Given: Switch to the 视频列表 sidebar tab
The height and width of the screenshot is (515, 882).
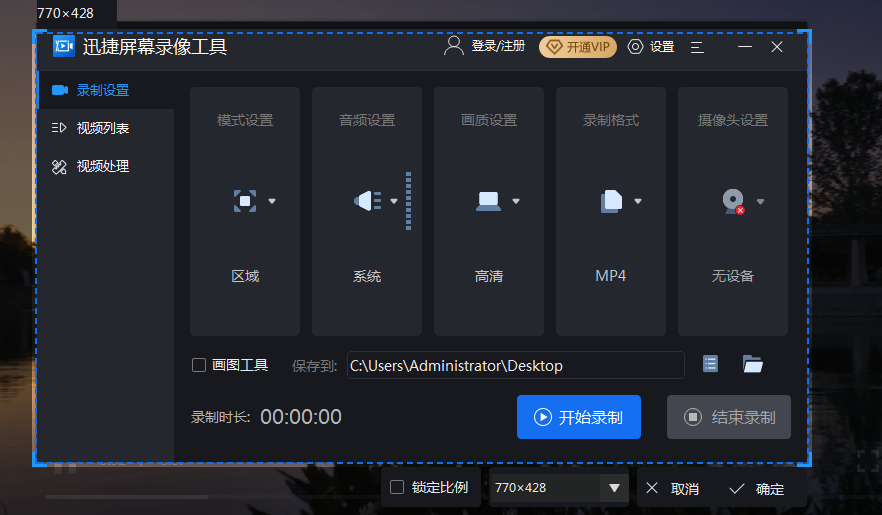Looking at the screenshot, I should tap(106, 128).
